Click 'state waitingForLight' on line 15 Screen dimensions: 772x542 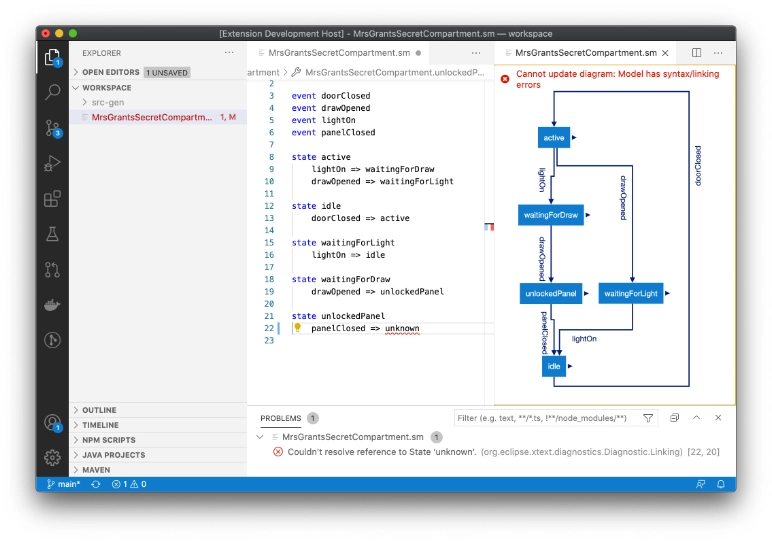pos(343,243)
